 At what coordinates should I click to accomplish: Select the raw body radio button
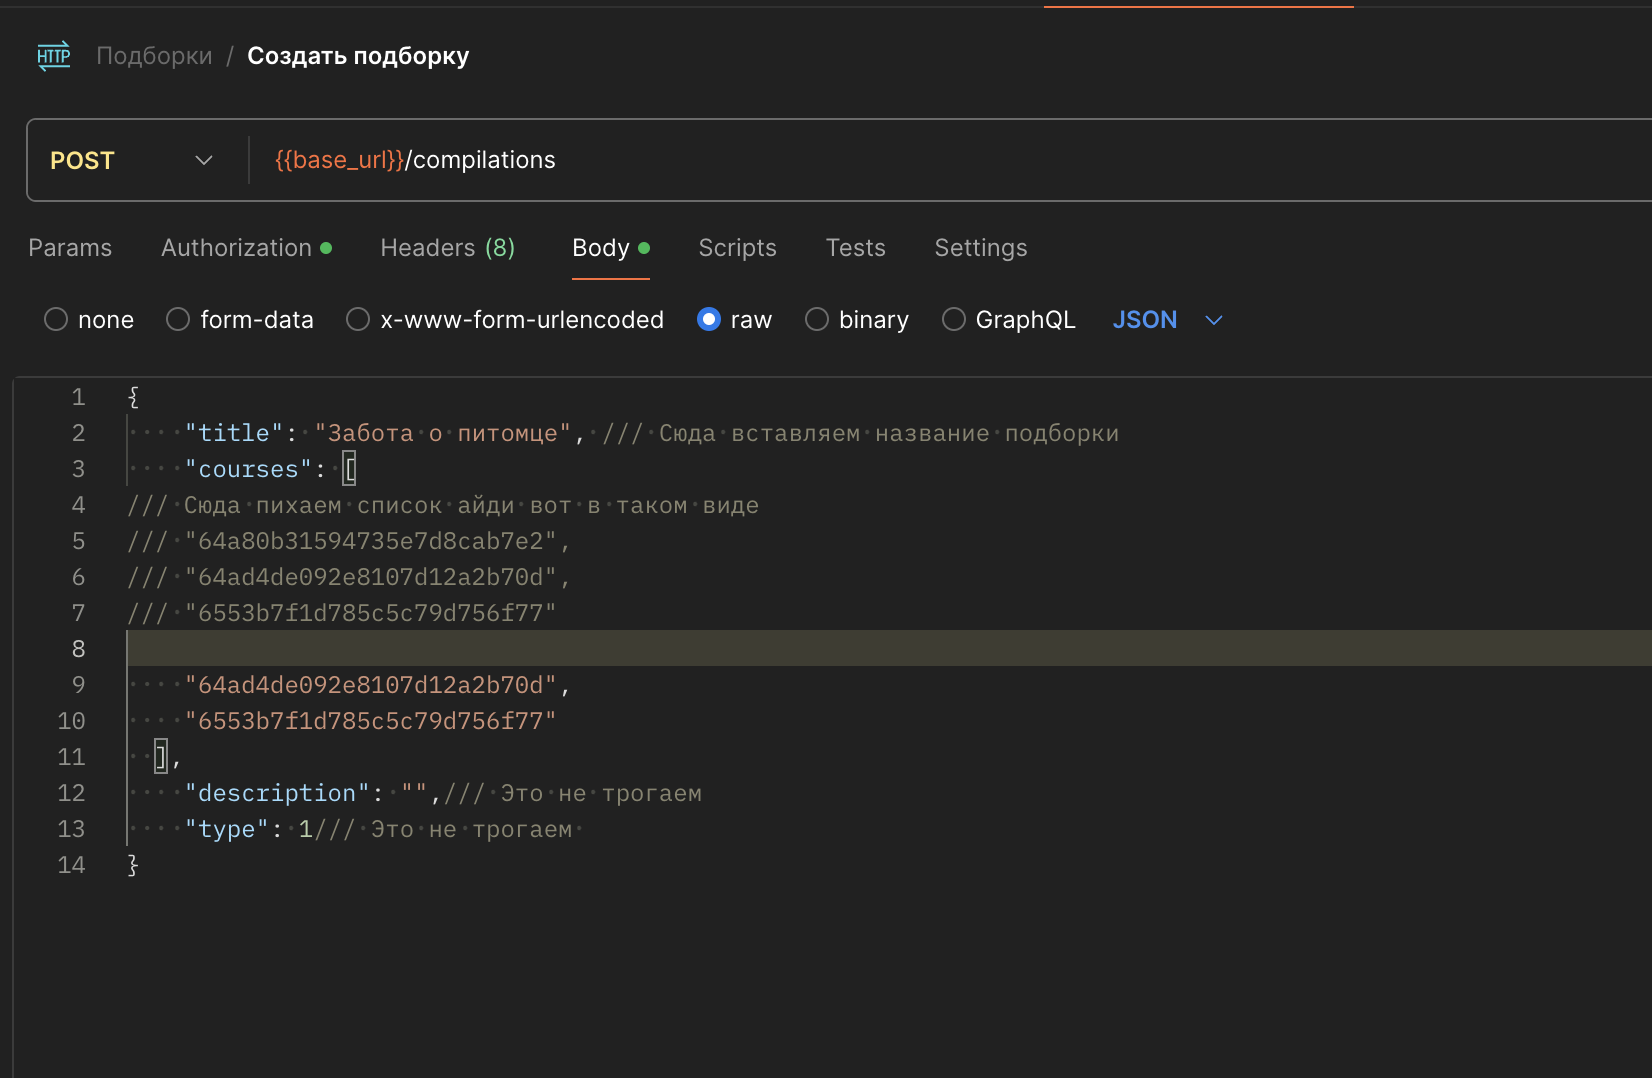709,320
